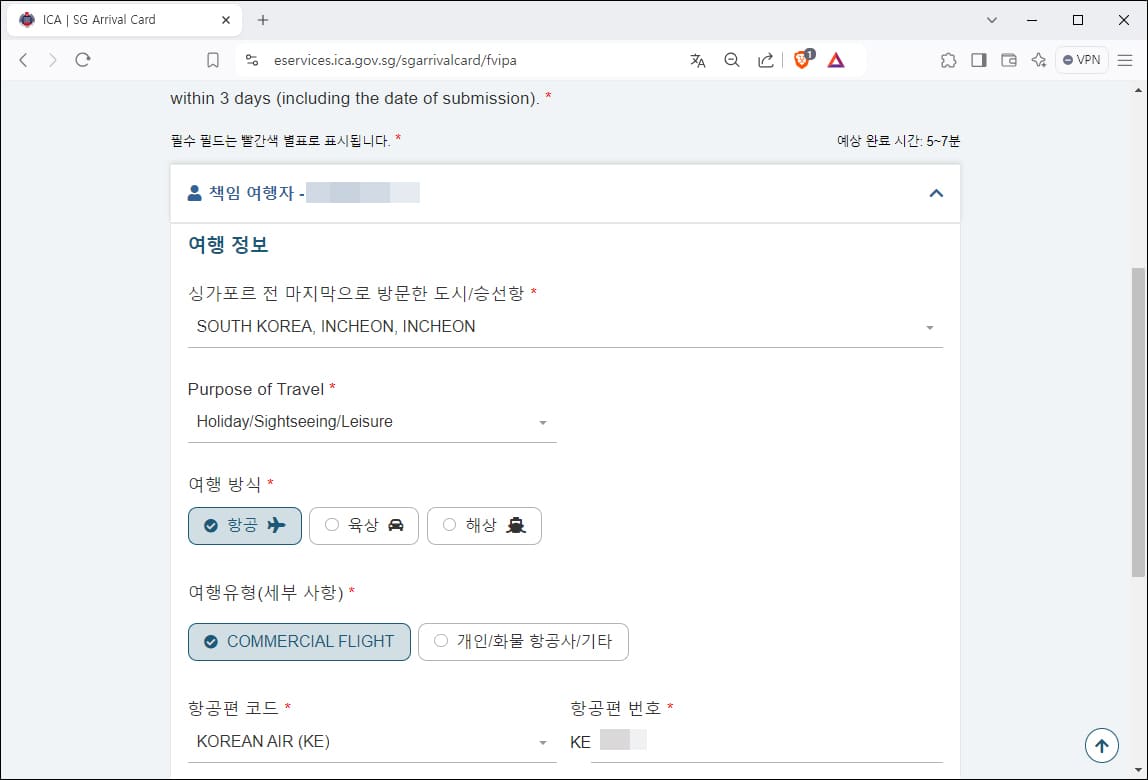
Task: Click the page vertical scrollbar
Action: [1138, 421]
